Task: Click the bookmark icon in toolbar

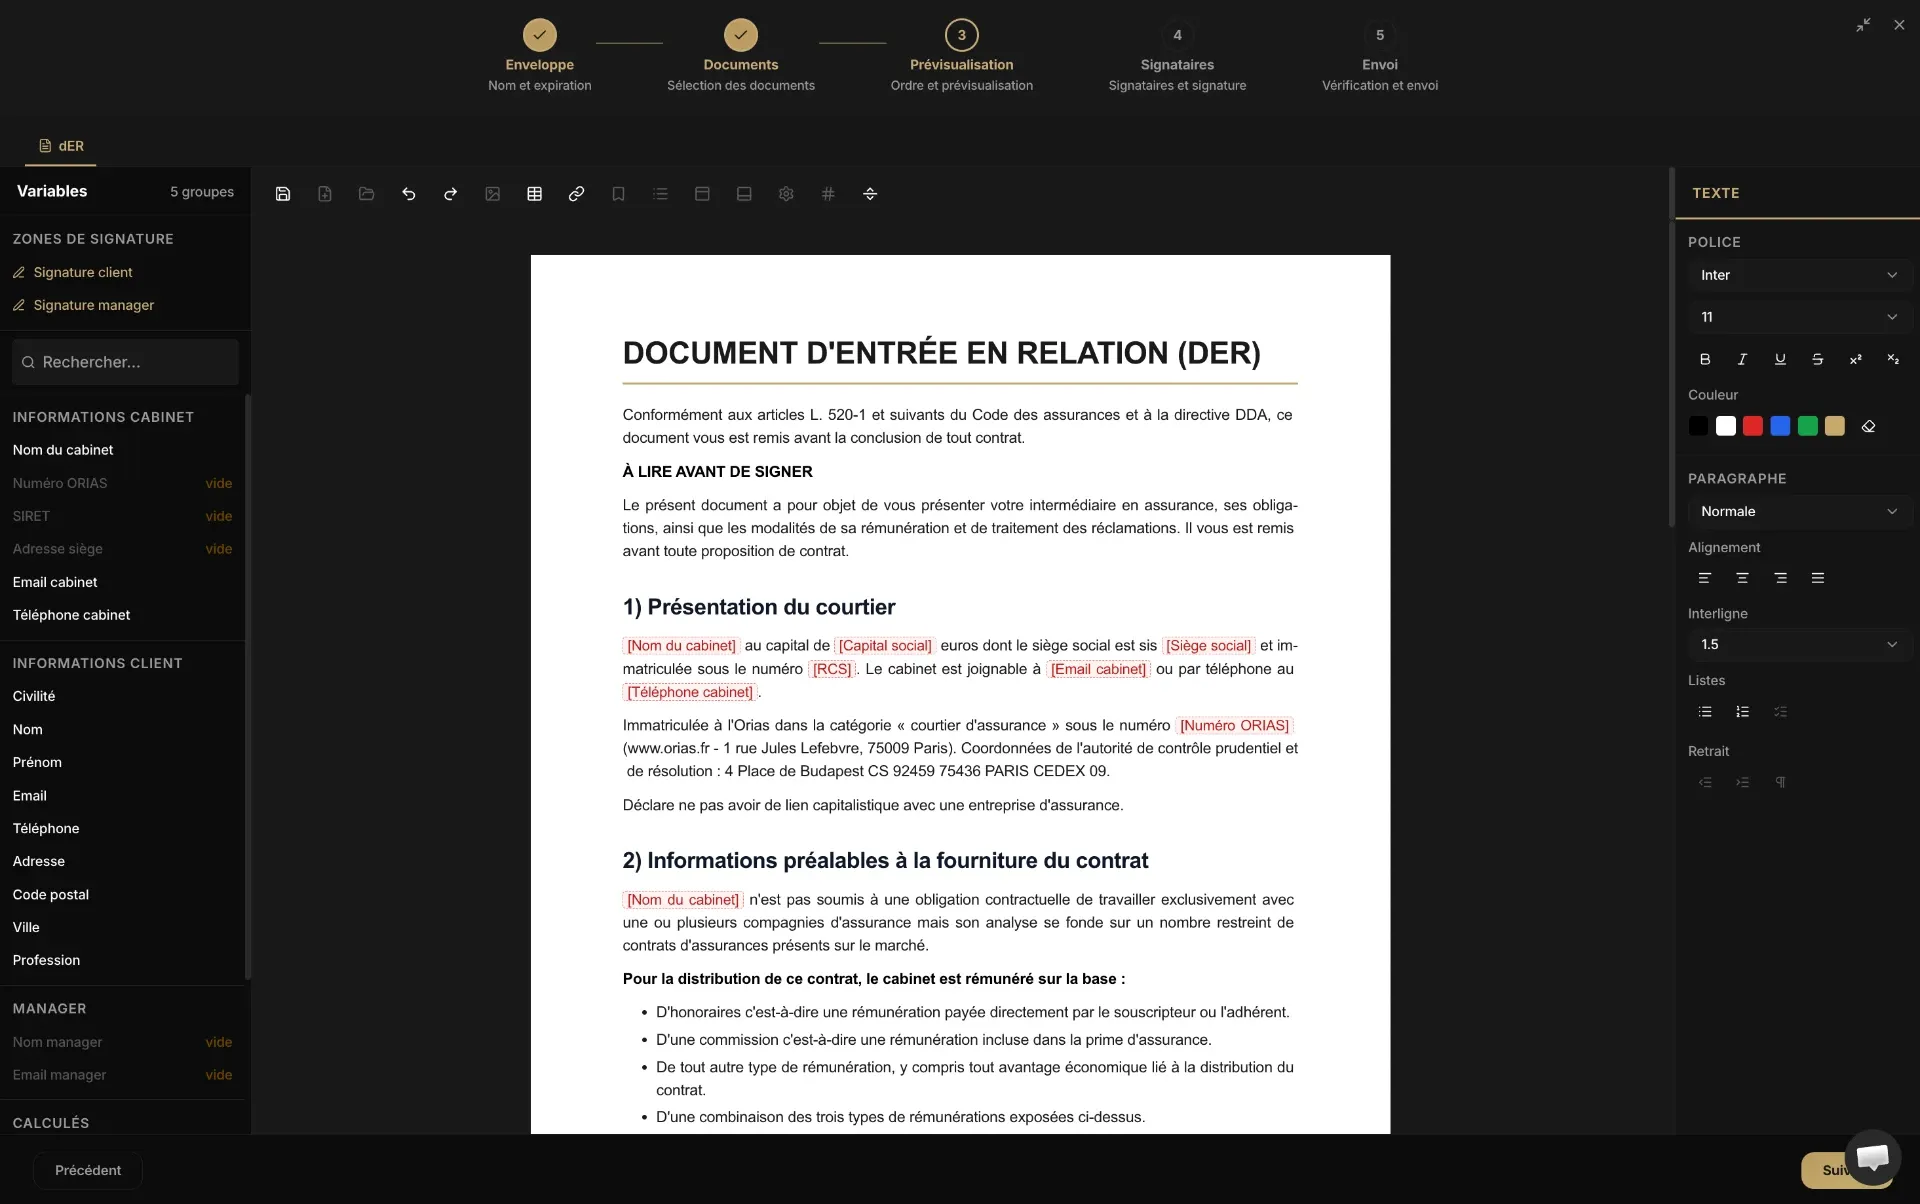Action: point(619,194)
